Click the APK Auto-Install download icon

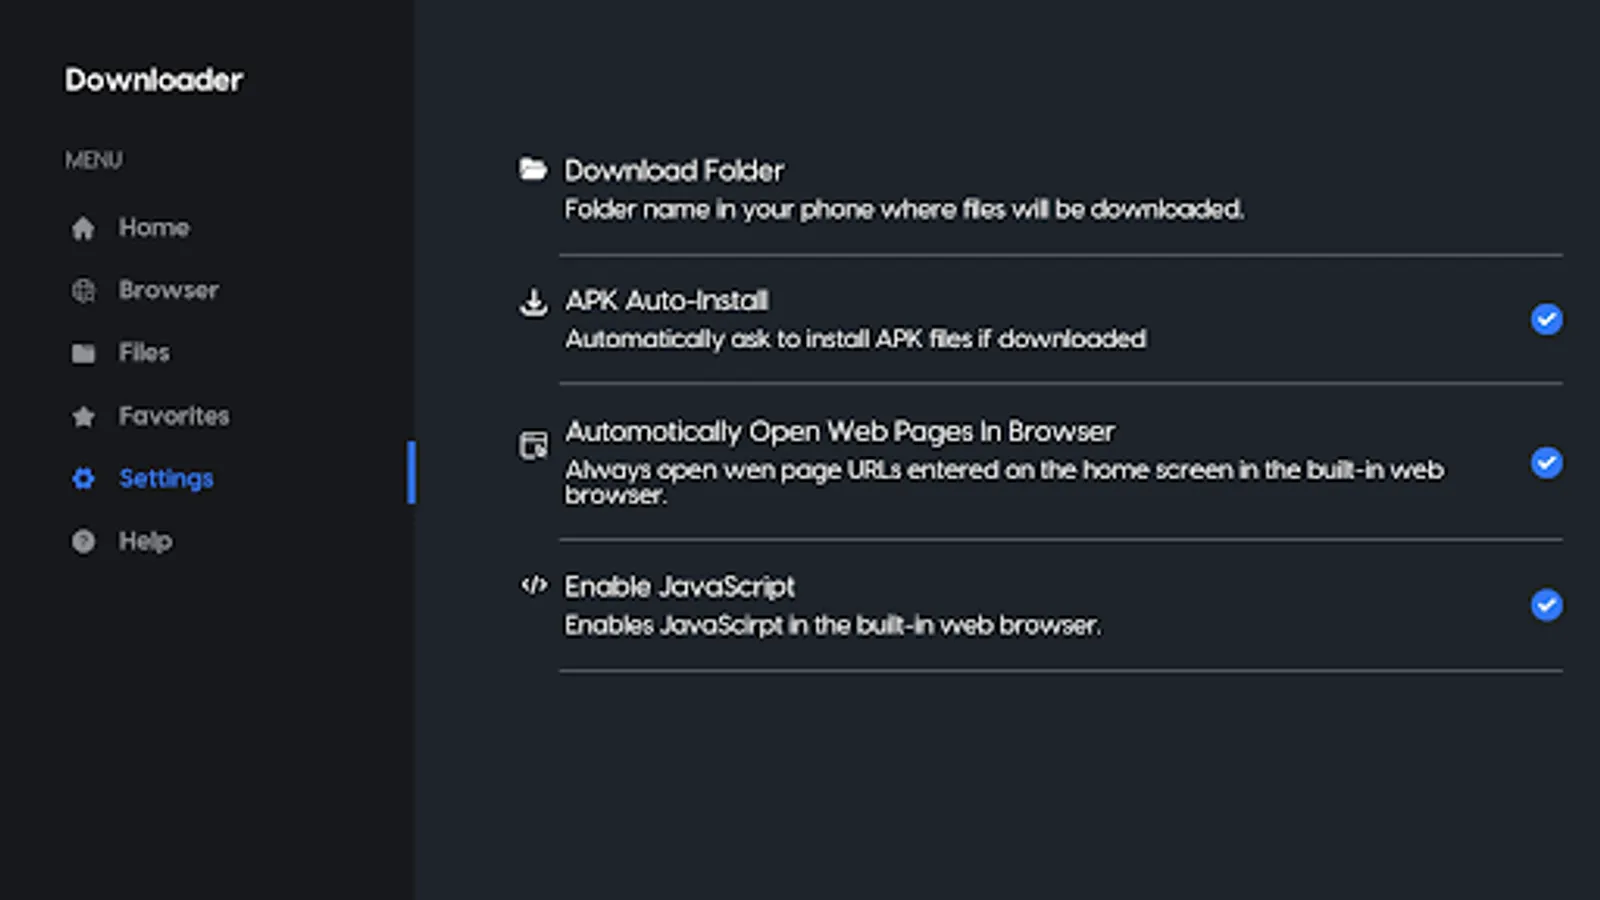pos(533,303)
